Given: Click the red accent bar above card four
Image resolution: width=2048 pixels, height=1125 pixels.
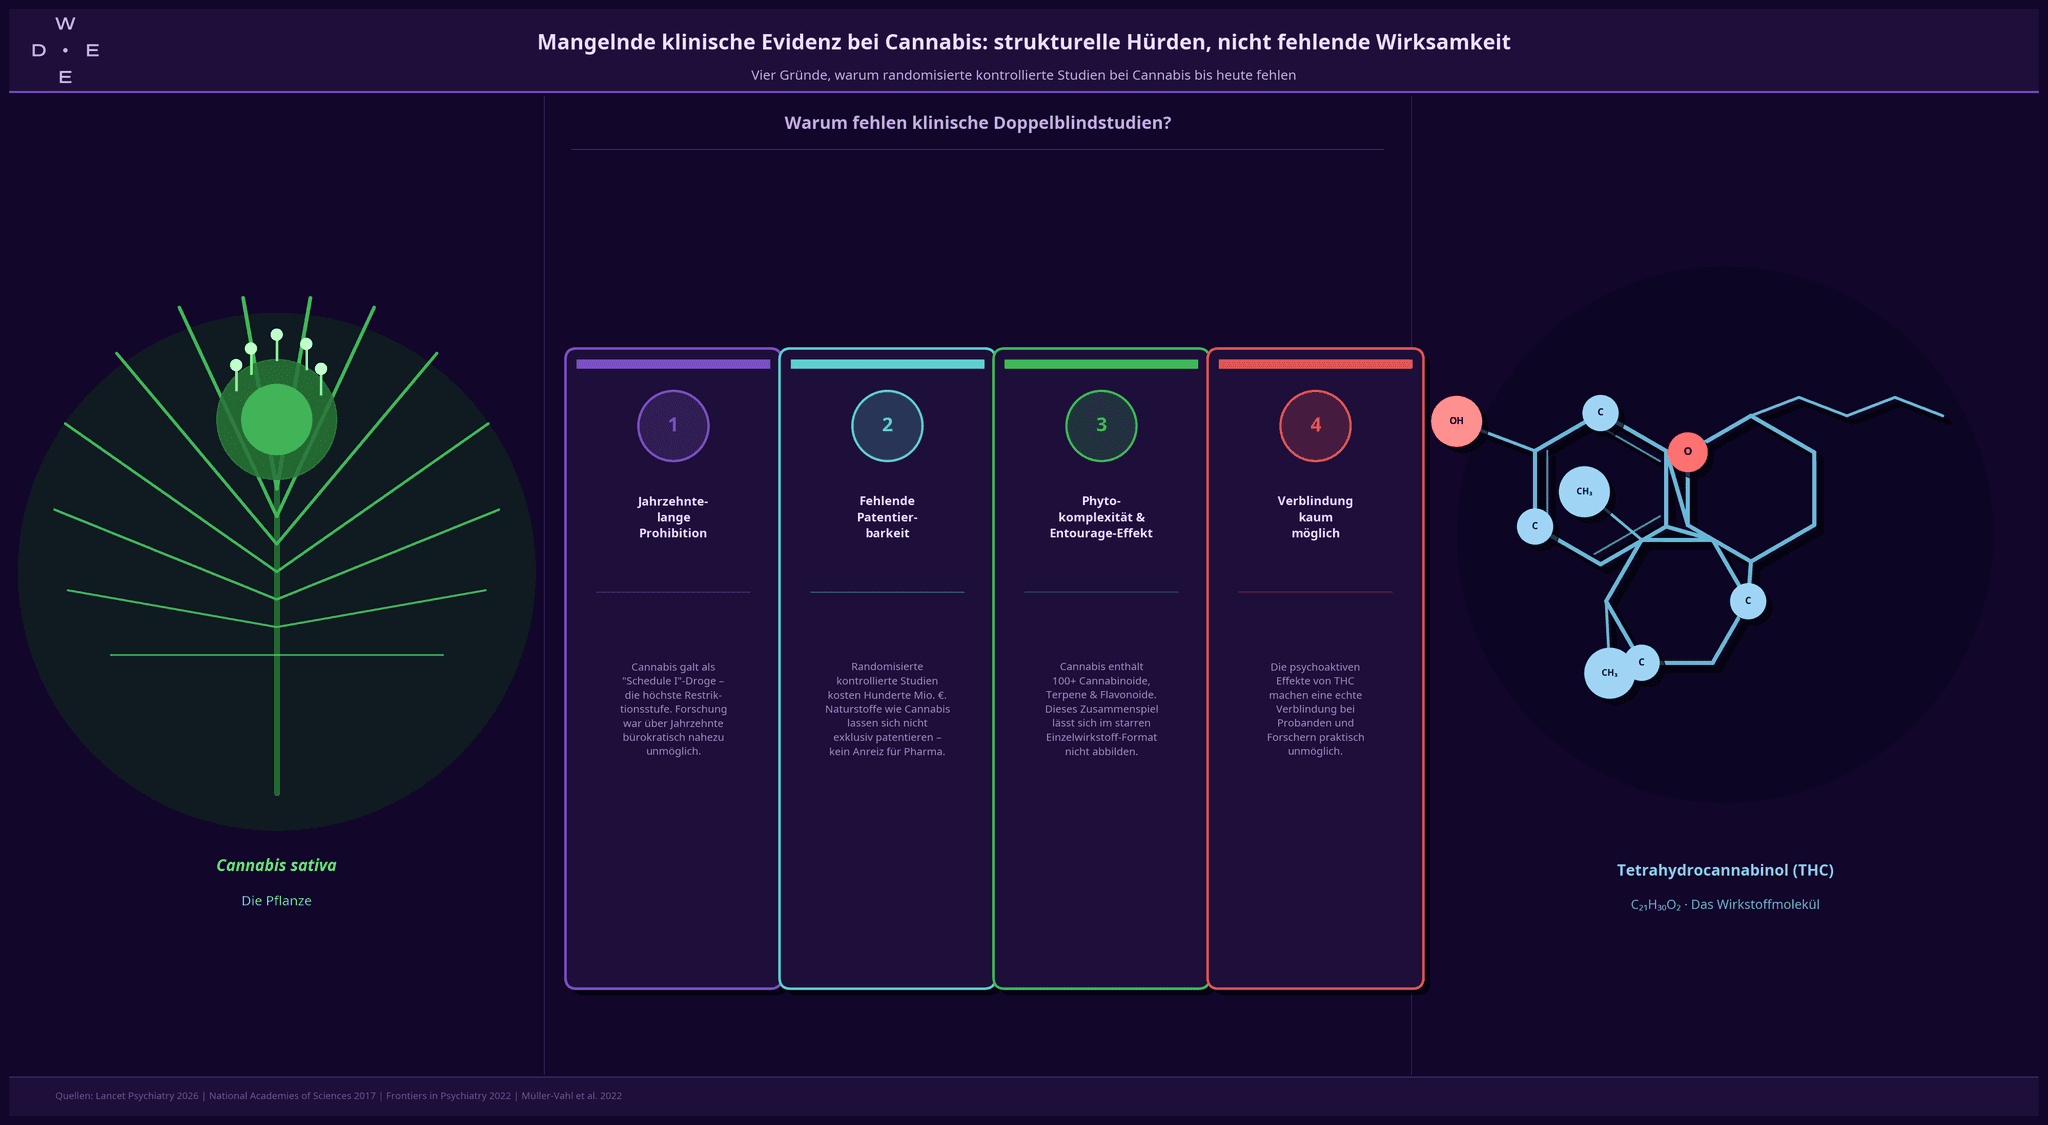Looking at the screenshot, I should tap(1314, 363).
